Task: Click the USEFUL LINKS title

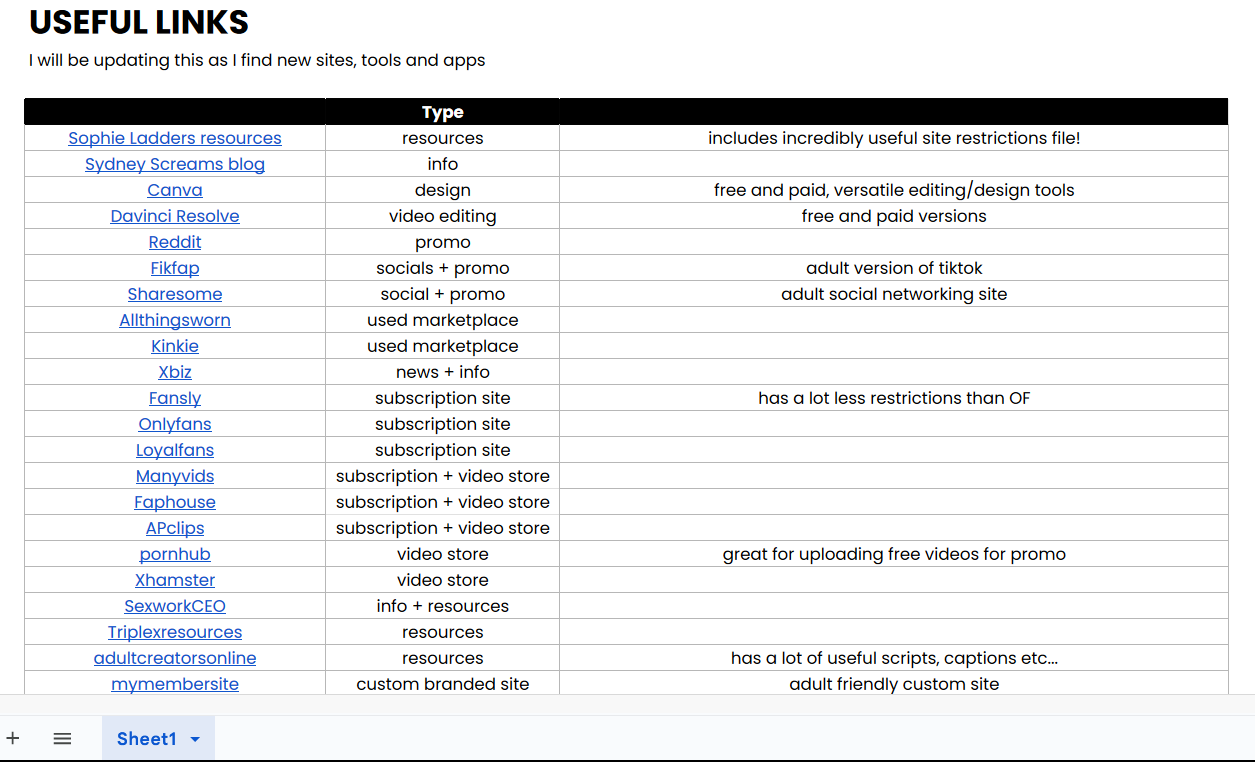Action: 139,22
